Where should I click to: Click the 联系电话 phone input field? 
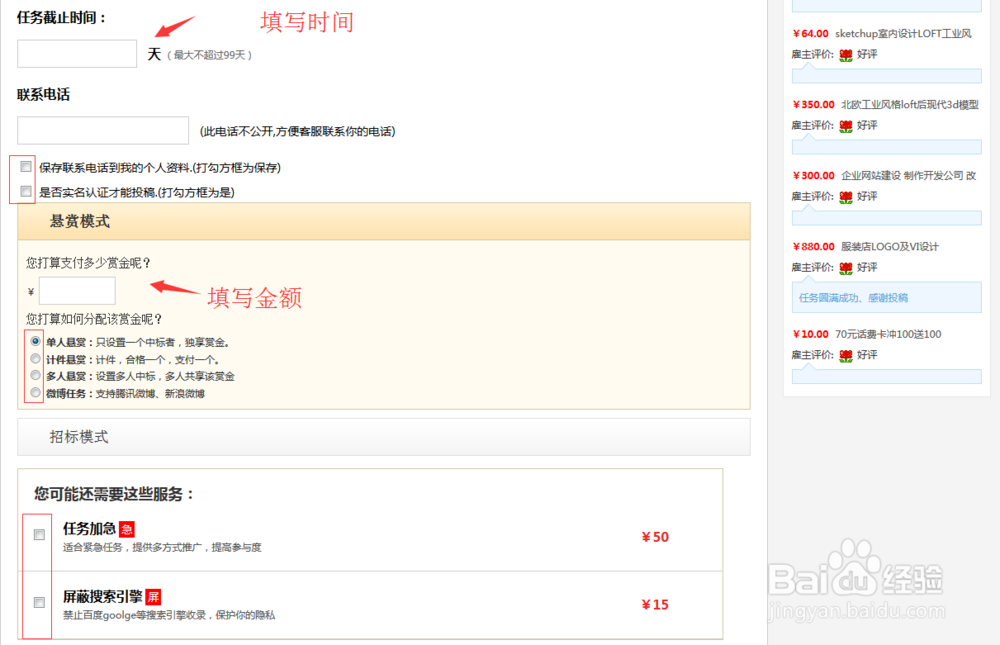click(103, 130)
